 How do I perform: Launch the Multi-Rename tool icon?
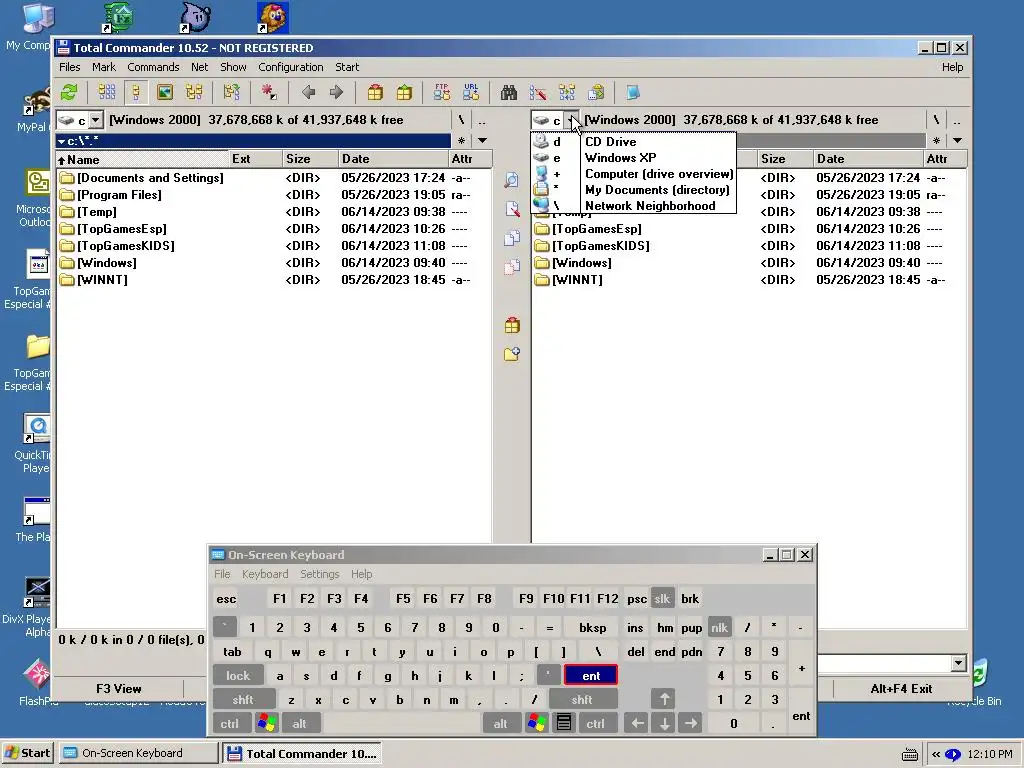click(538, 93)
